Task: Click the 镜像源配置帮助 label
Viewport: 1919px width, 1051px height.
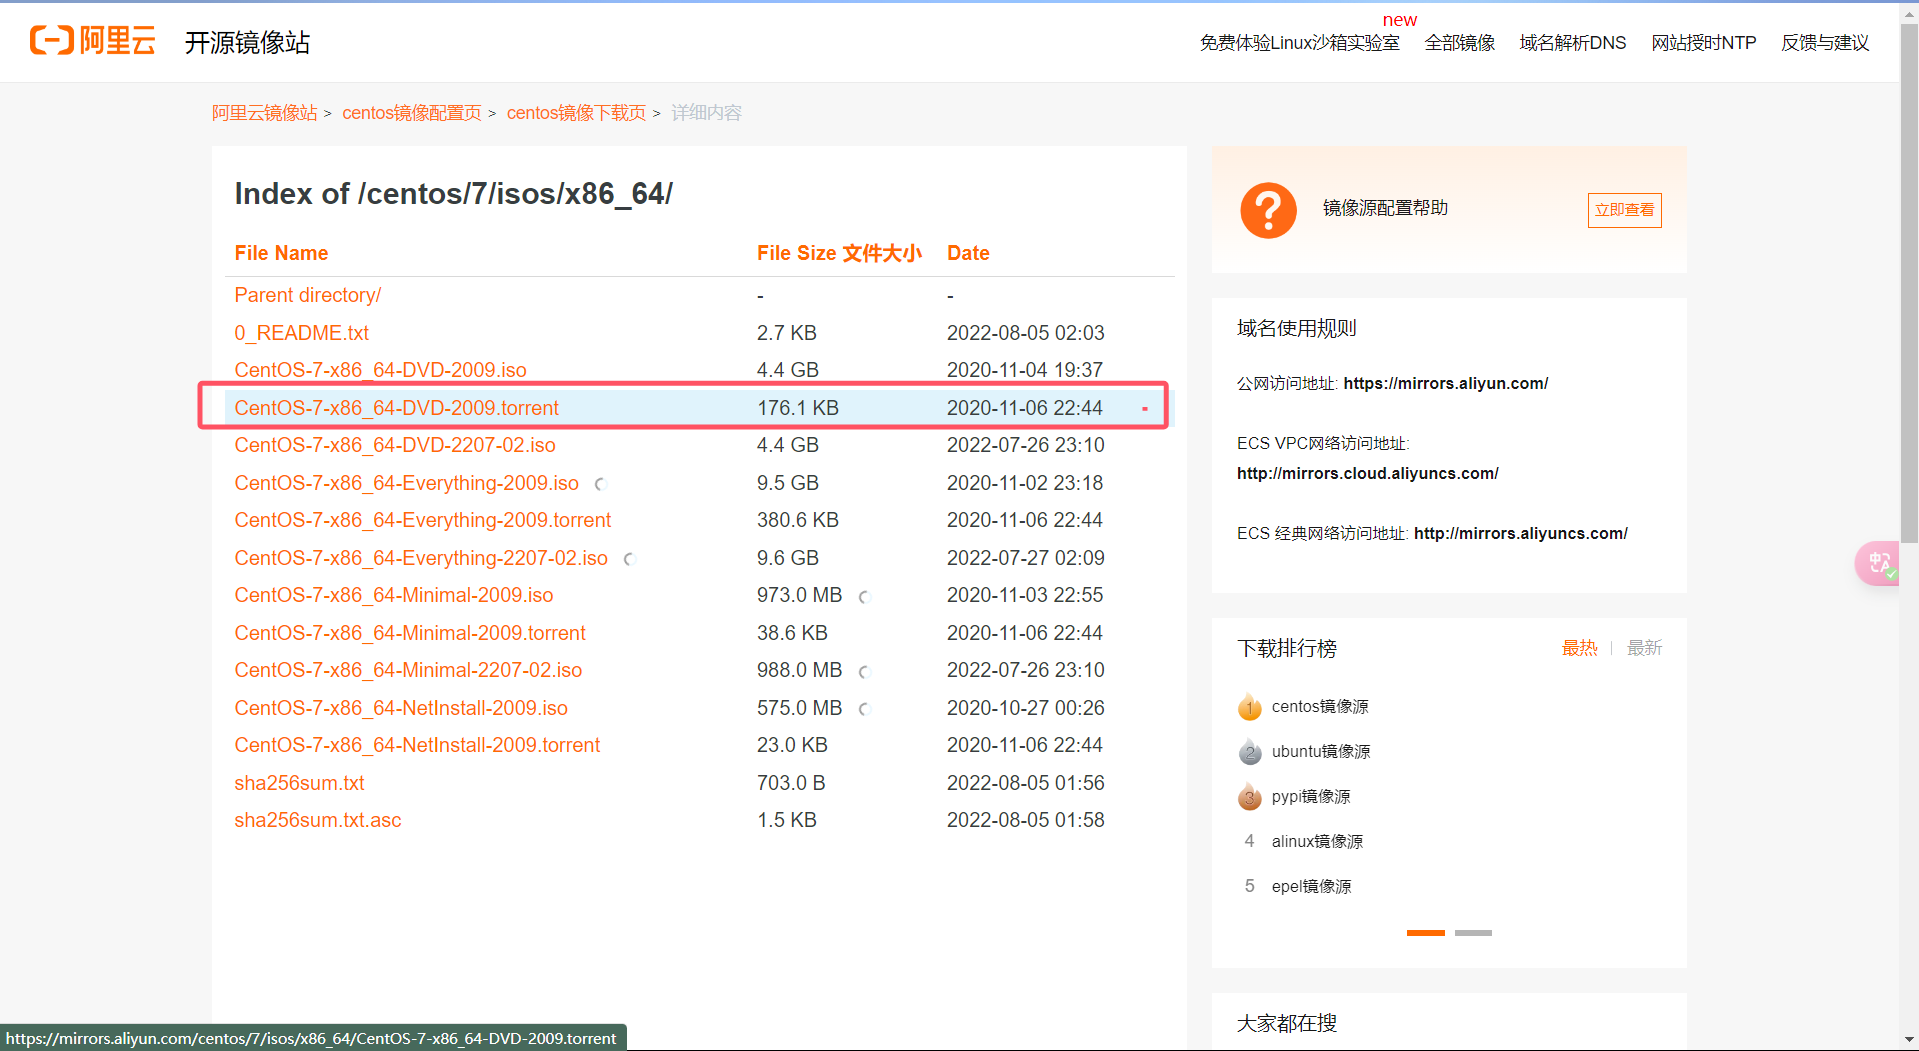Action: tap(1385, 208)
